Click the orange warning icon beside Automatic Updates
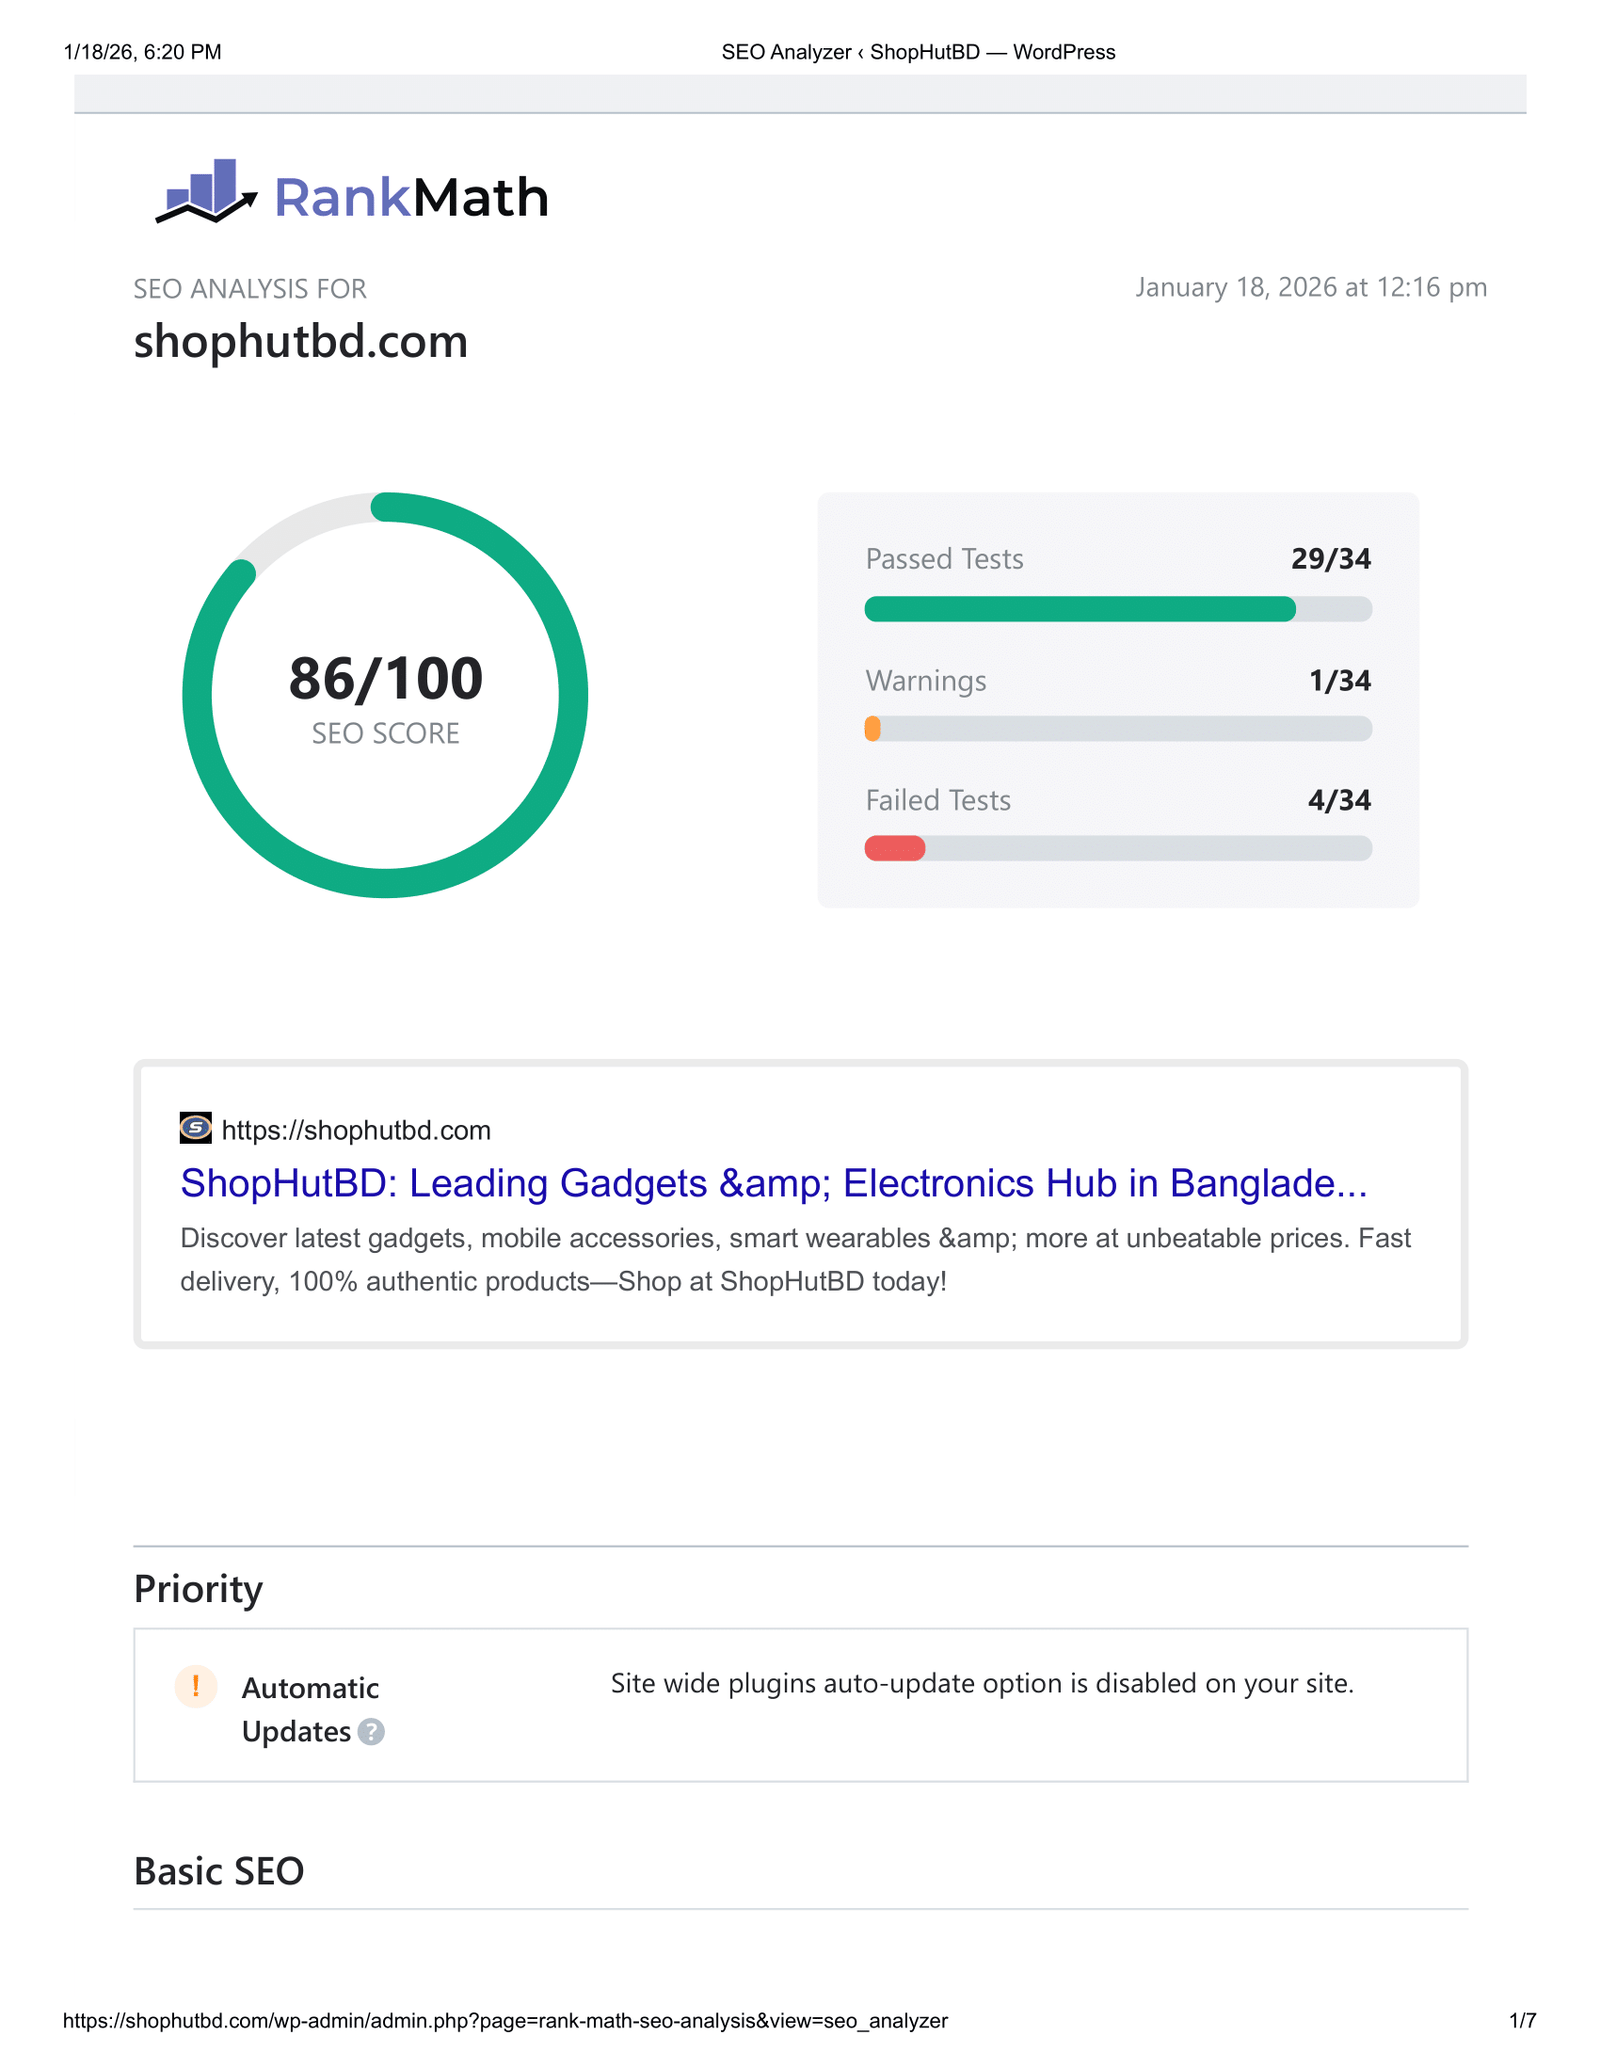This screenshot has width=1600, height=2071. tap(196, 1687)
